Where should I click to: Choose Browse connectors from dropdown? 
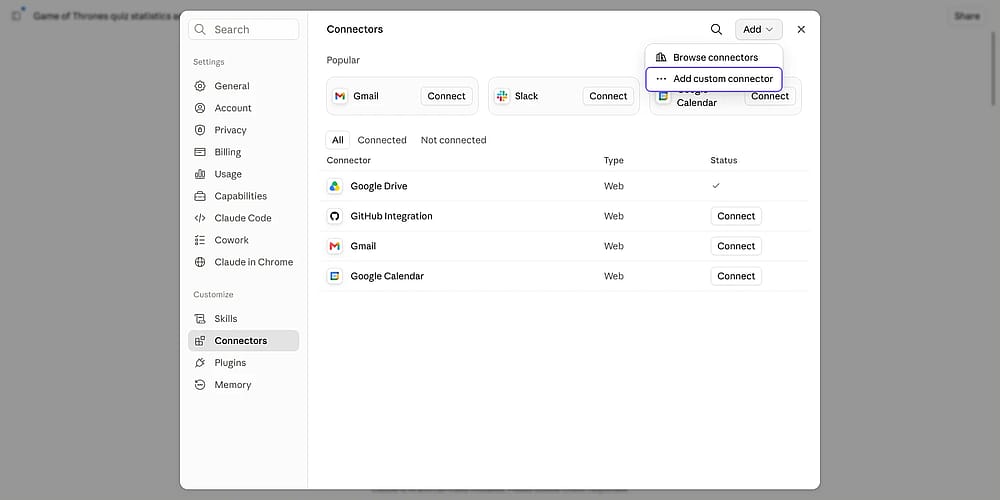[x=714, y=57]
